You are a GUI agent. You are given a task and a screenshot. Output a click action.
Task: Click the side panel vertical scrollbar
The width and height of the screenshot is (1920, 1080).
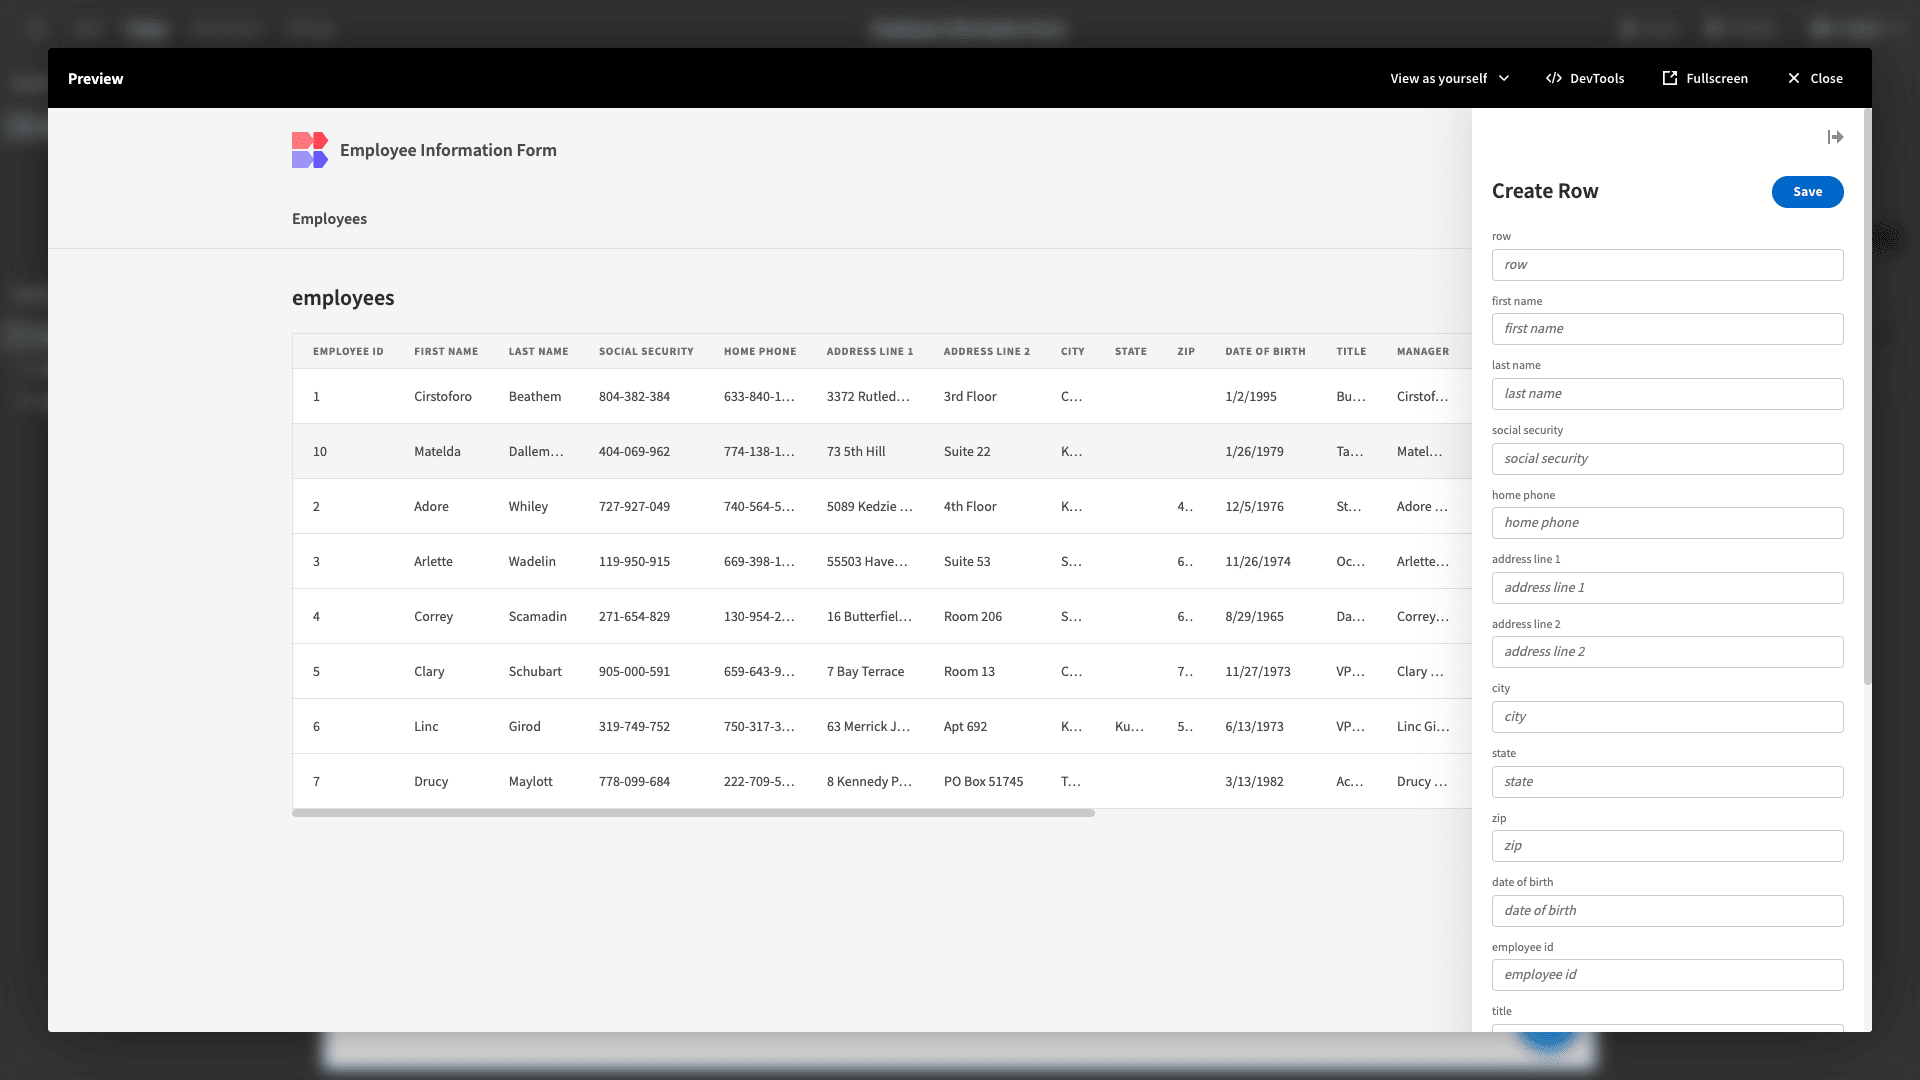click(1867, 397)
